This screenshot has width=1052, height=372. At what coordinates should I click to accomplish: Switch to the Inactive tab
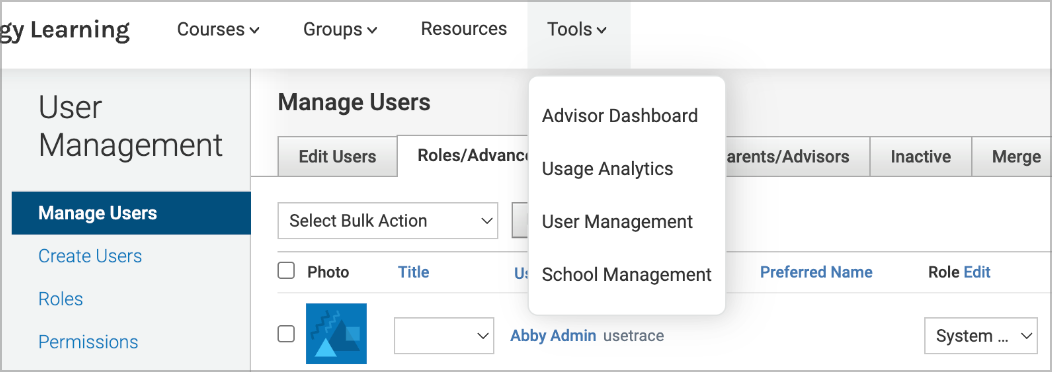[920, 156]
